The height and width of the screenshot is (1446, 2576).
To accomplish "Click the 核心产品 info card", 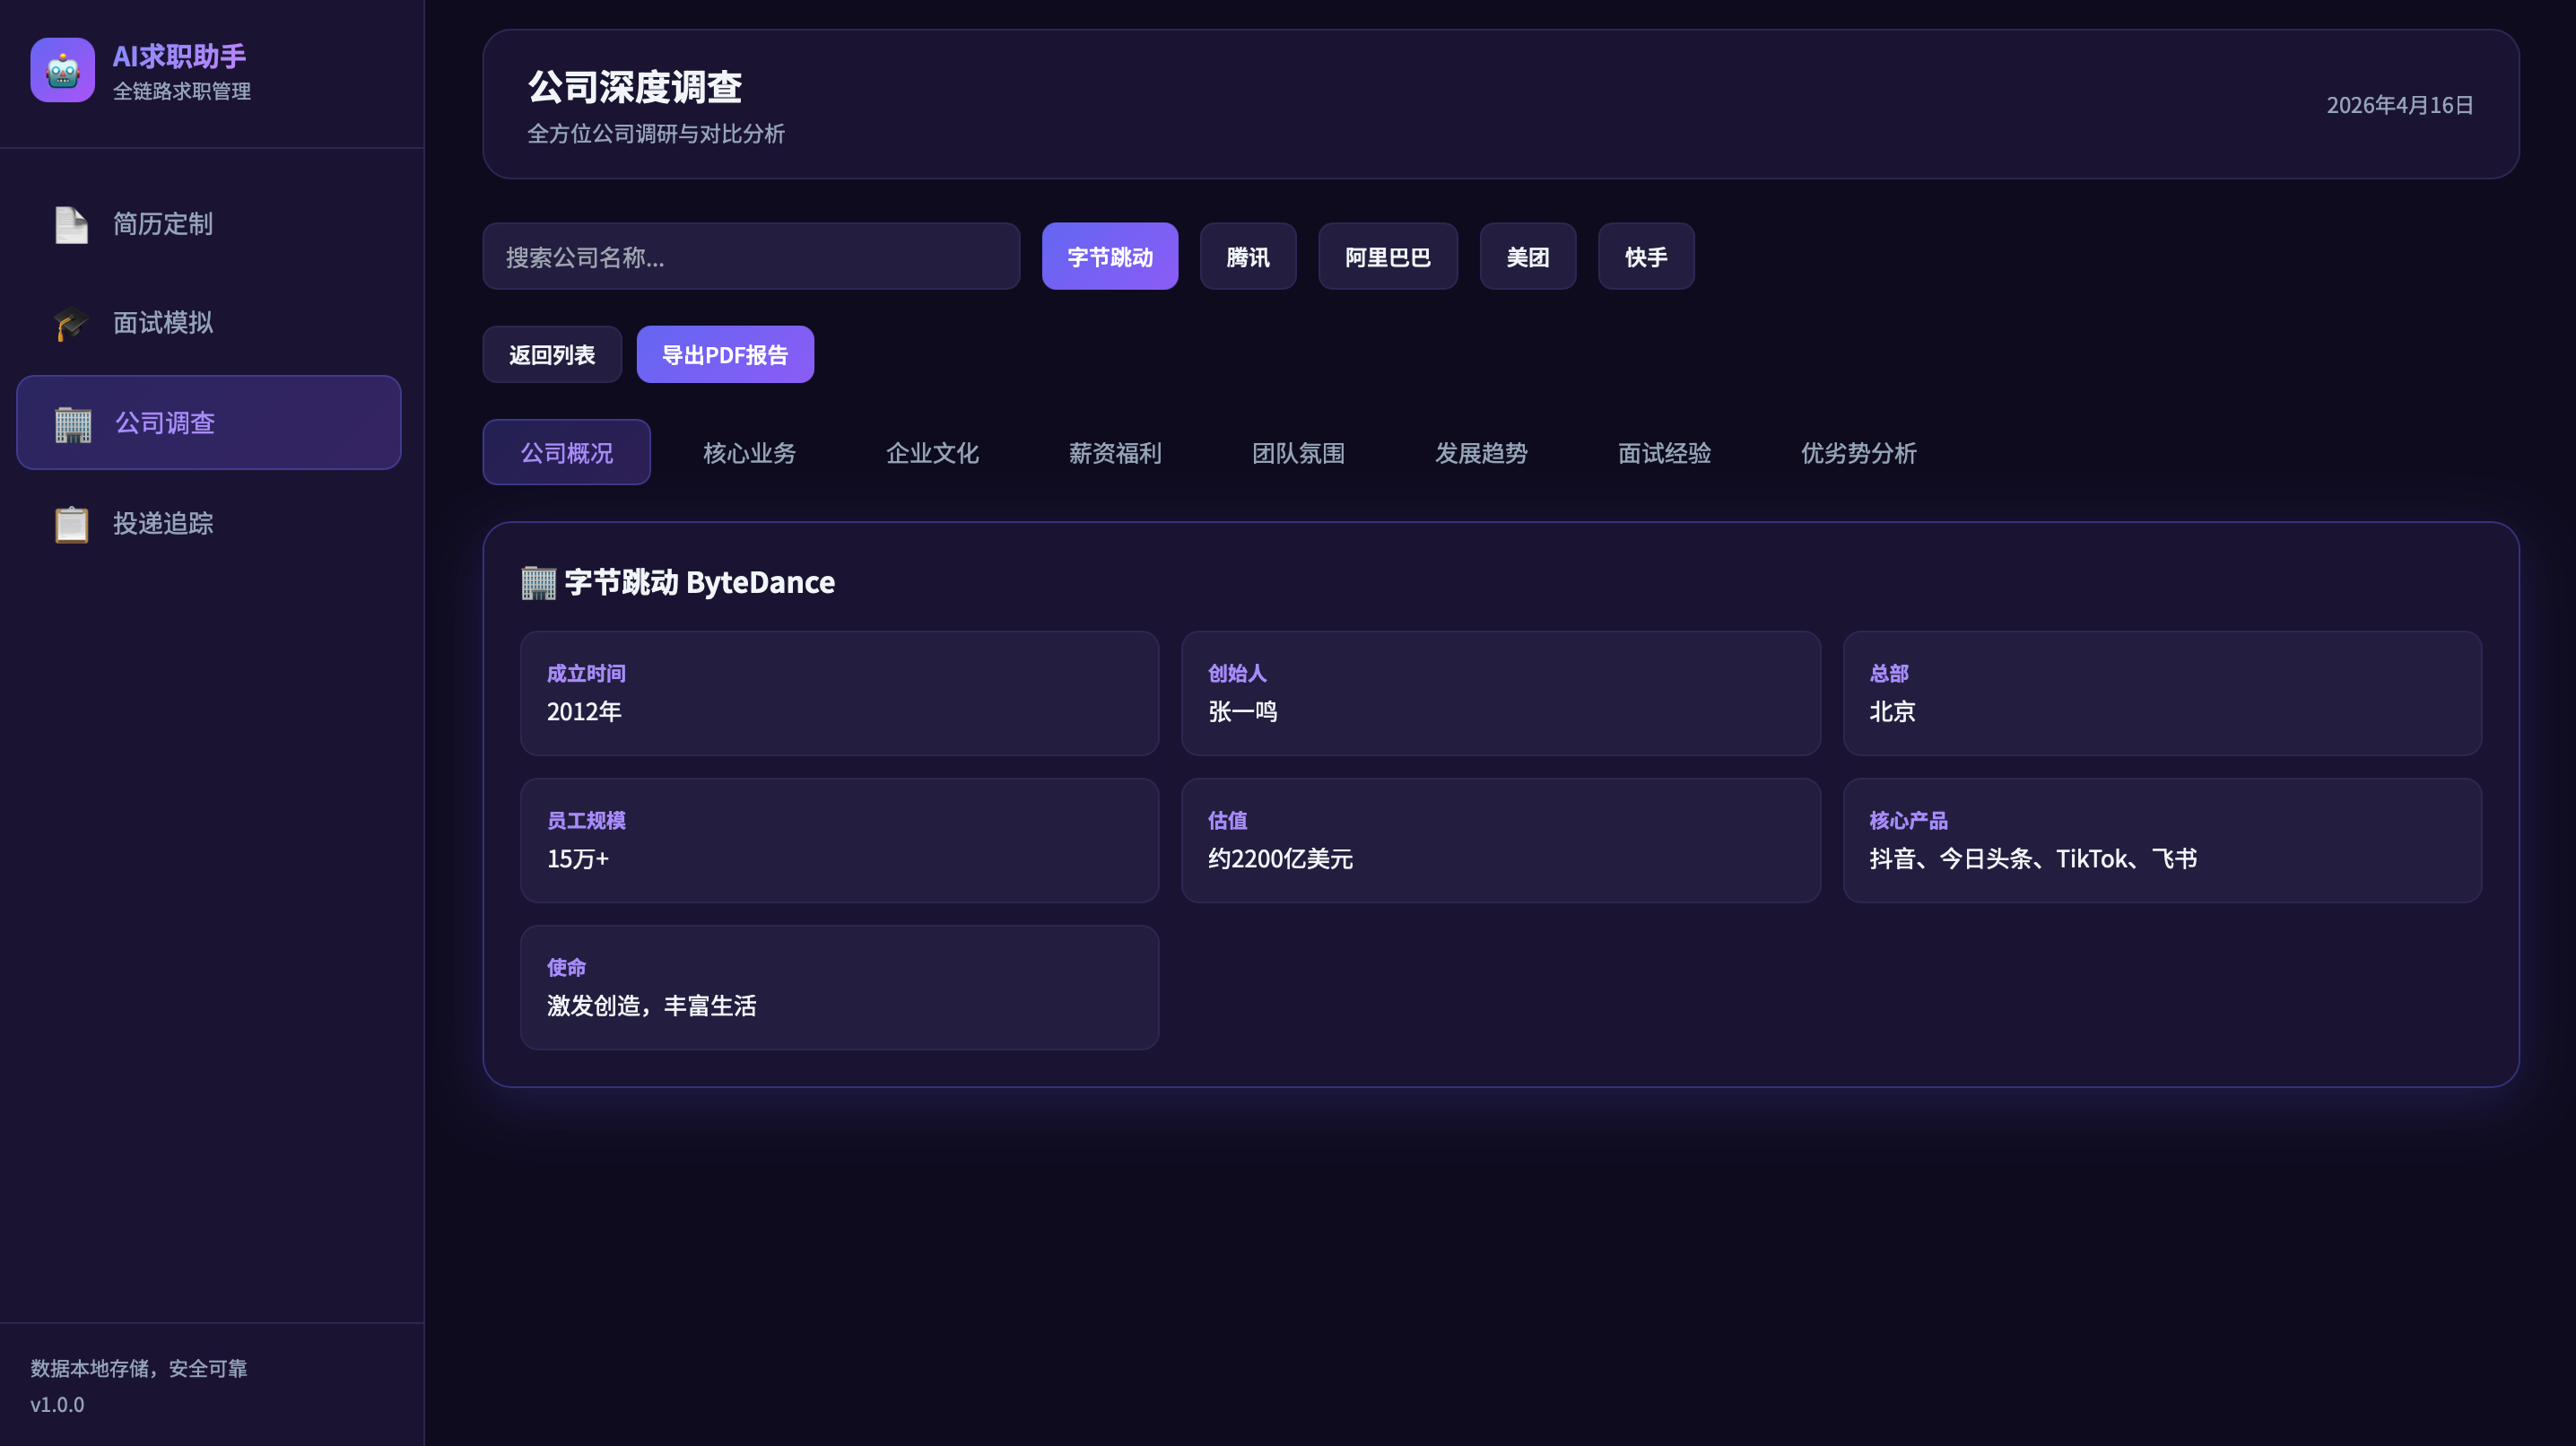I will pos(2161,841).
